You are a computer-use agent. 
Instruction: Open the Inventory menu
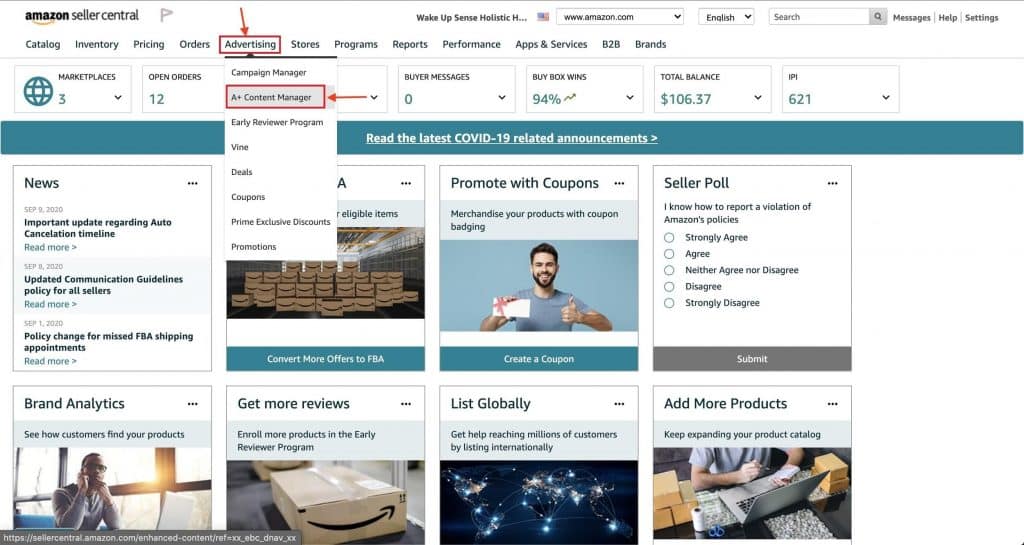pyautogui.click(x=97, y=44)
